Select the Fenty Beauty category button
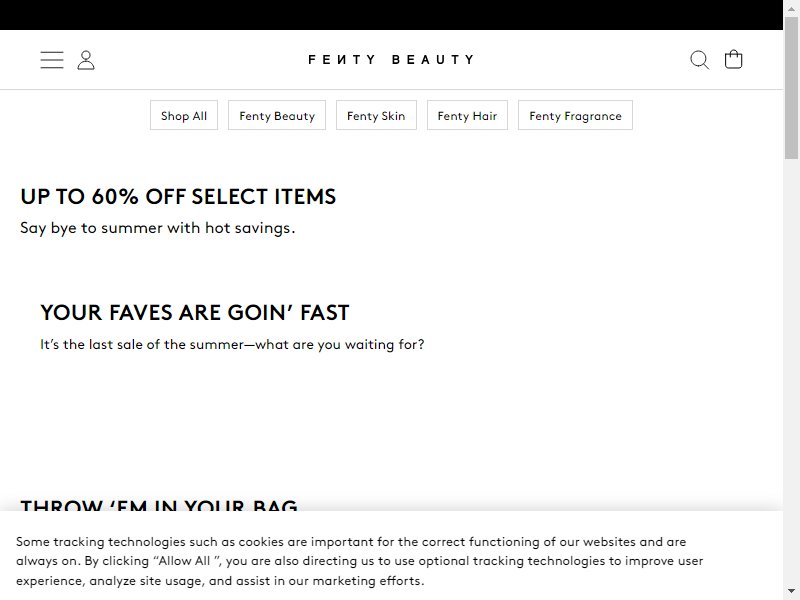Viewport: 800px width, 600px height. pos(277,115)
